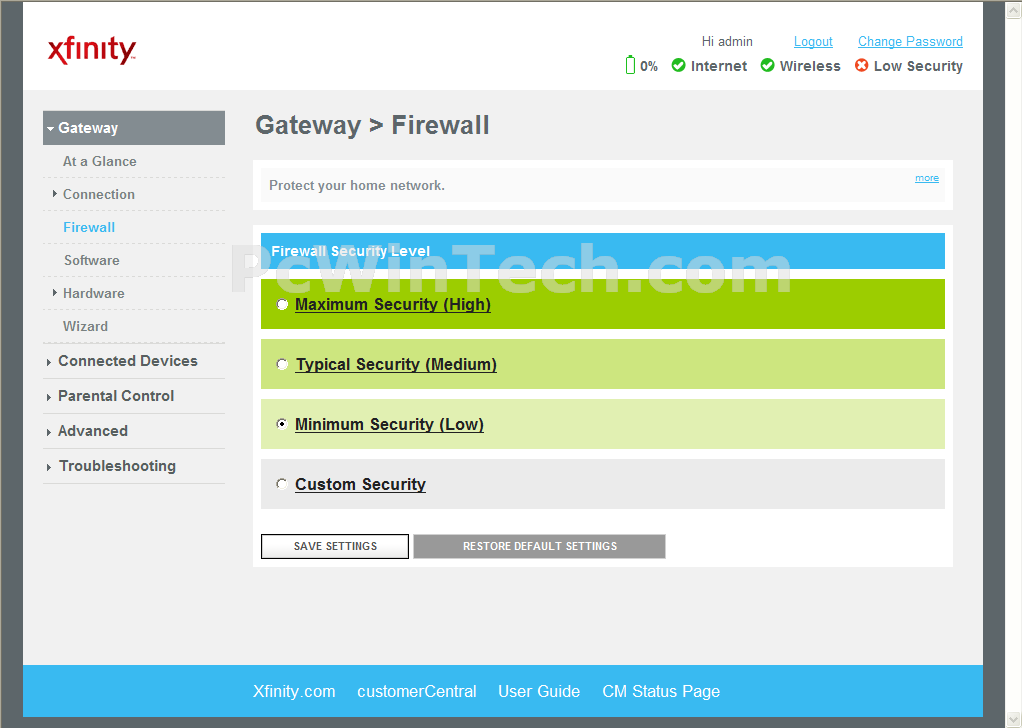This screenshot has height=728, width=1022.
Task: Collapse the Gateway menu arrow
Action: (x=50, y=129)
